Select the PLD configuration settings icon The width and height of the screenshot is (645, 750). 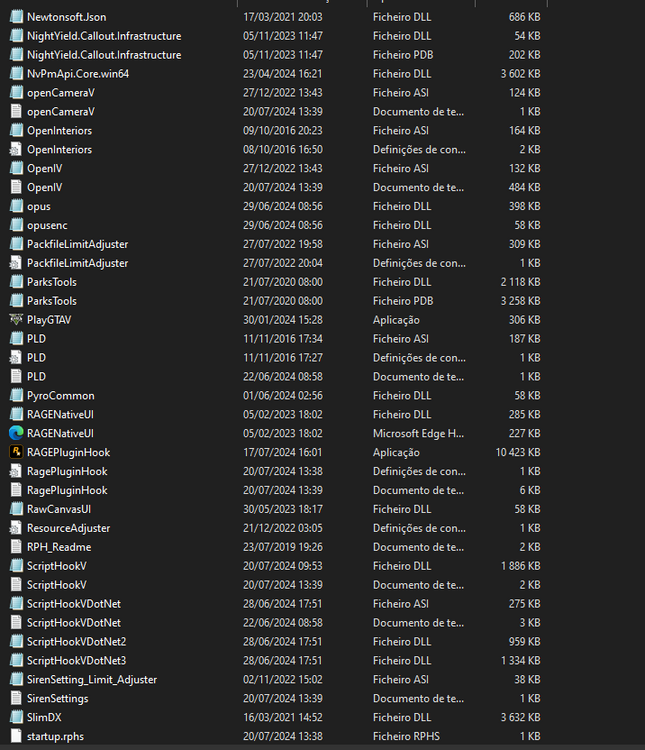coord(16,357)
